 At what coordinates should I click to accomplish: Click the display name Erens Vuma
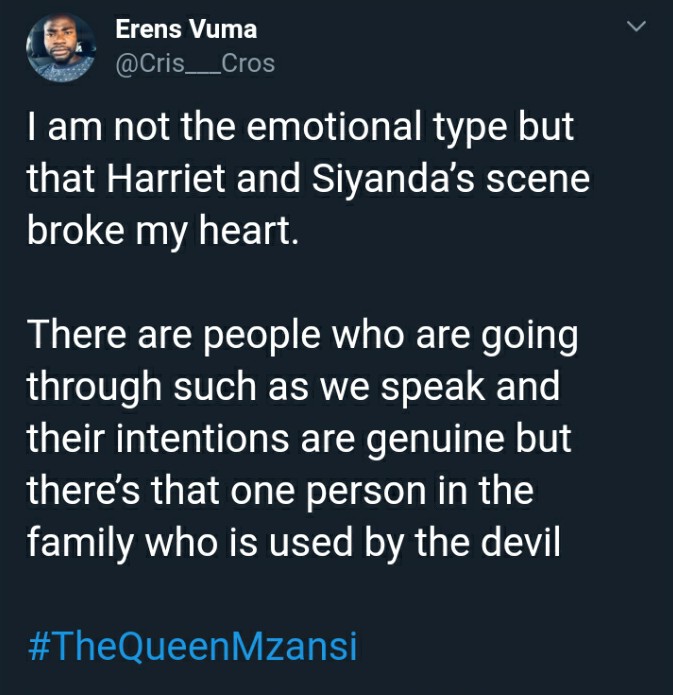coord(186,30)
